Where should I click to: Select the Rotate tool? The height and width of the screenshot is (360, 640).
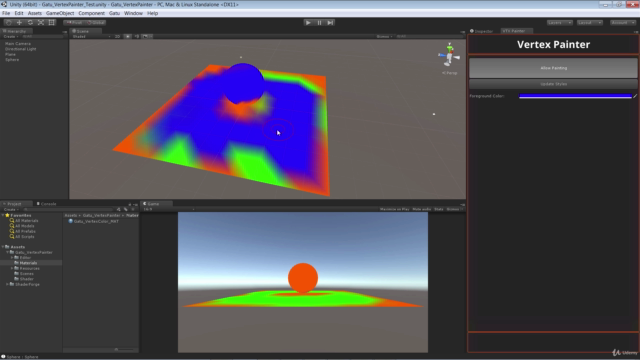point(30,22)
